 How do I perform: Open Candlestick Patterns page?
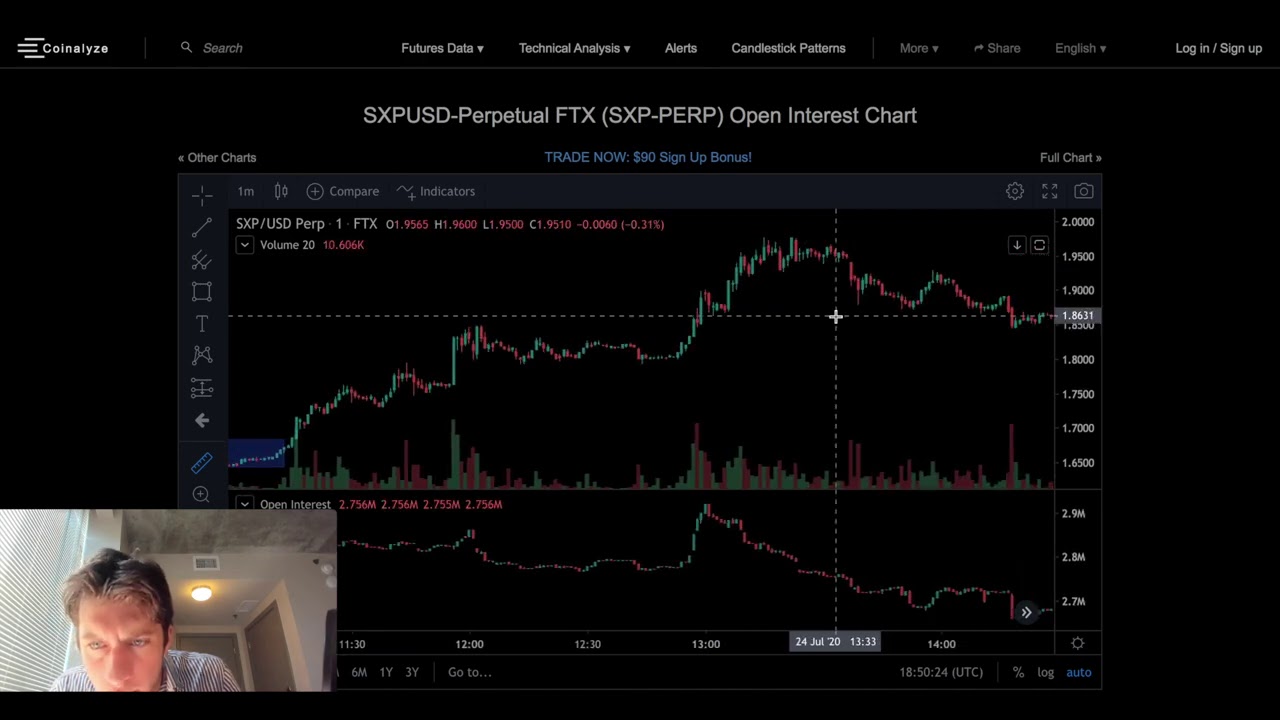point(788,48)
